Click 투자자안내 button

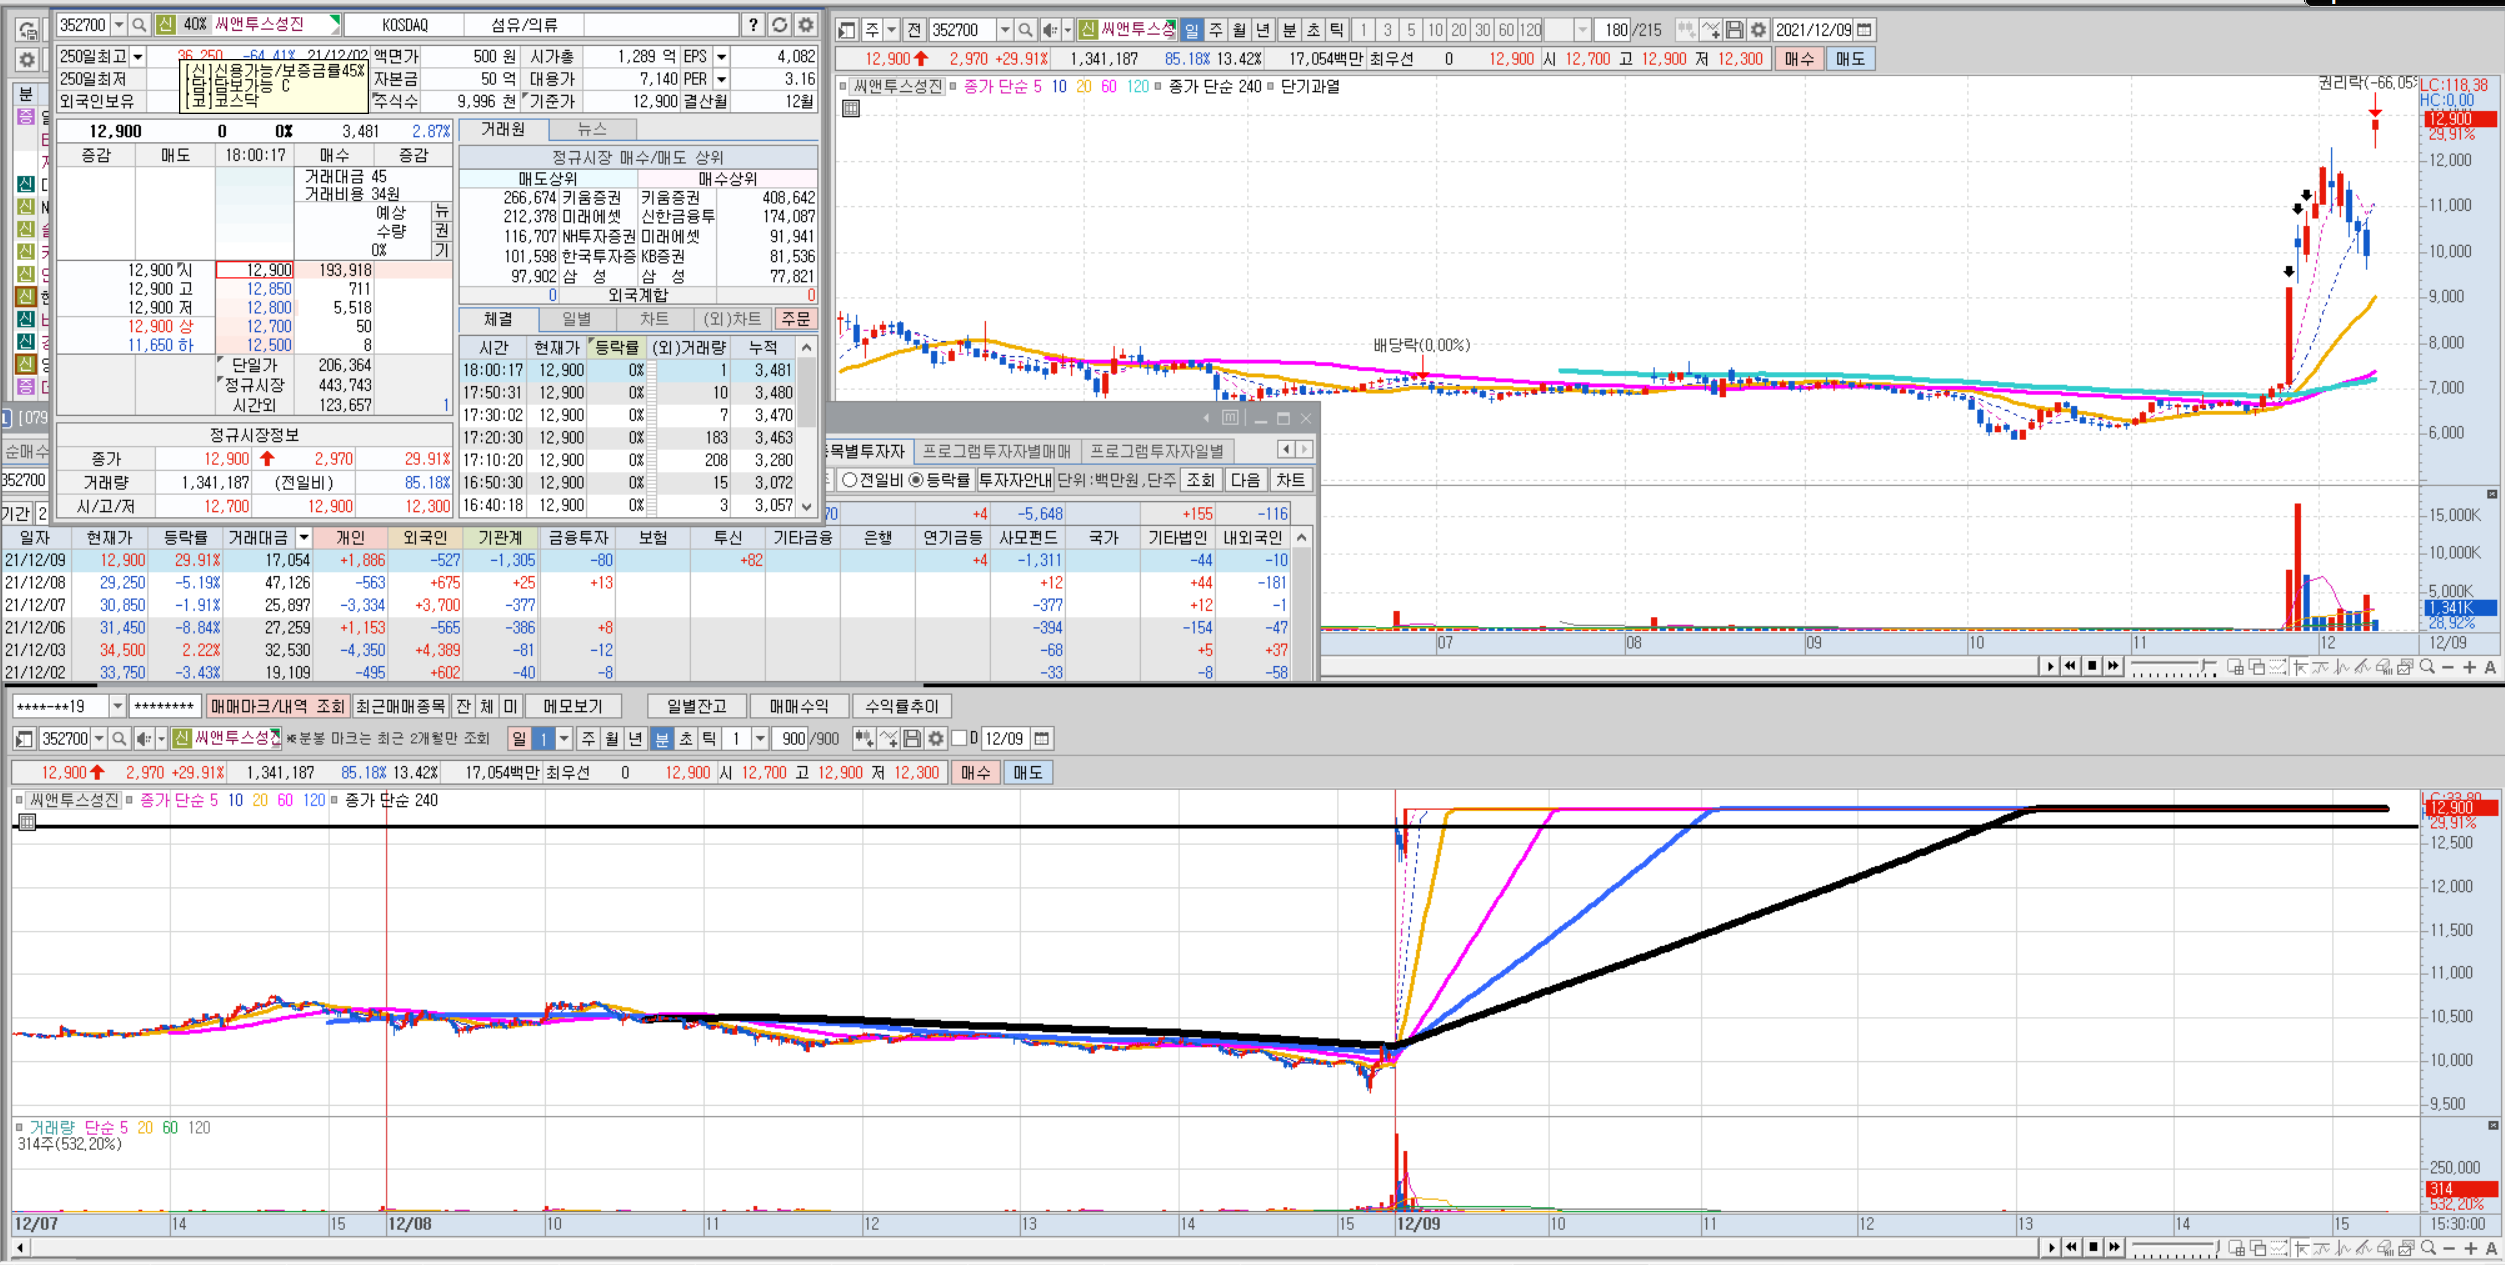click(x=1015, y=480)
